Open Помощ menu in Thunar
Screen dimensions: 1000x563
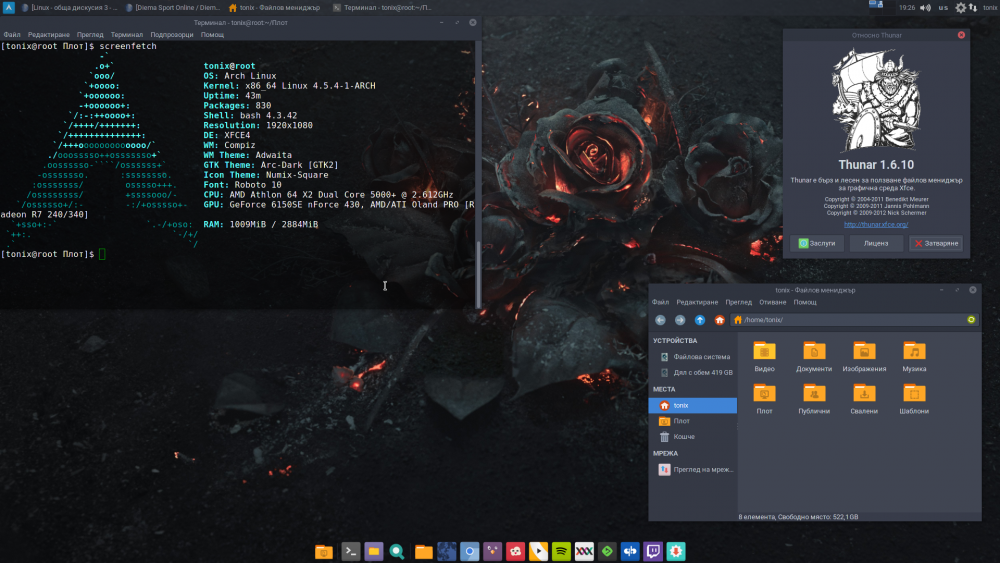[x=805, y=302]
